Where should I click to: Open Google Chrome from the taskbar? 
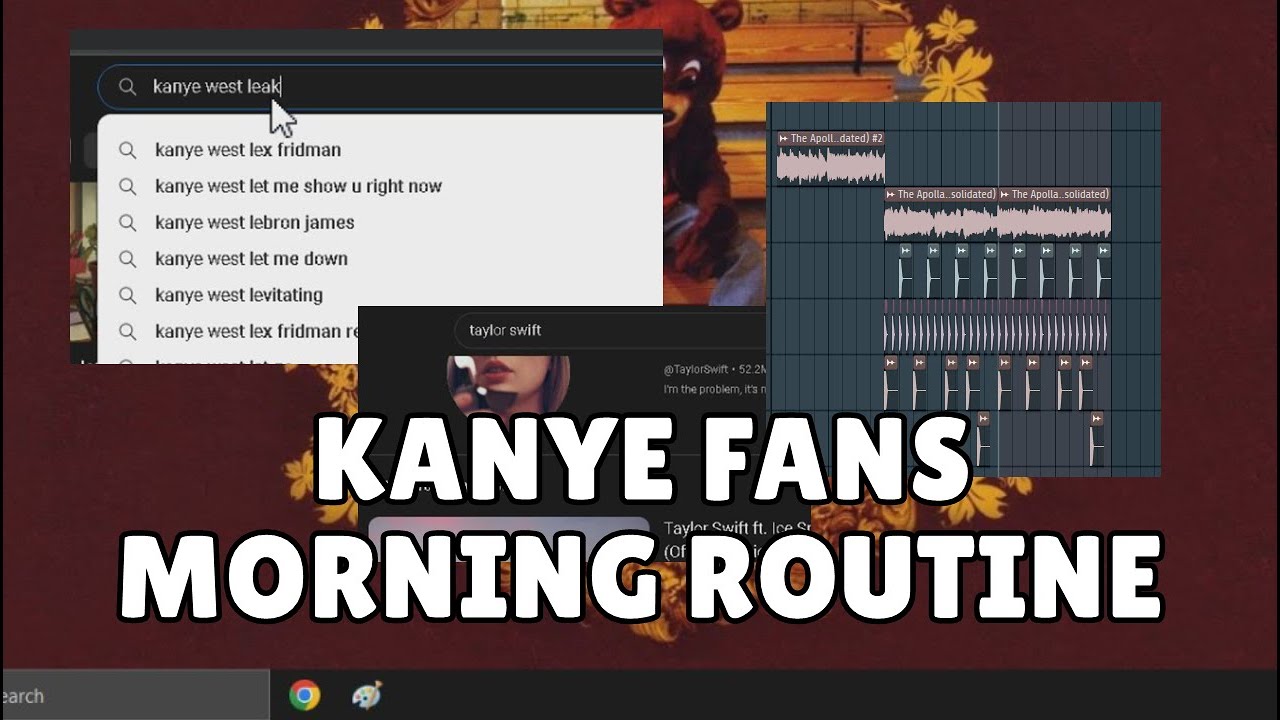305,695
